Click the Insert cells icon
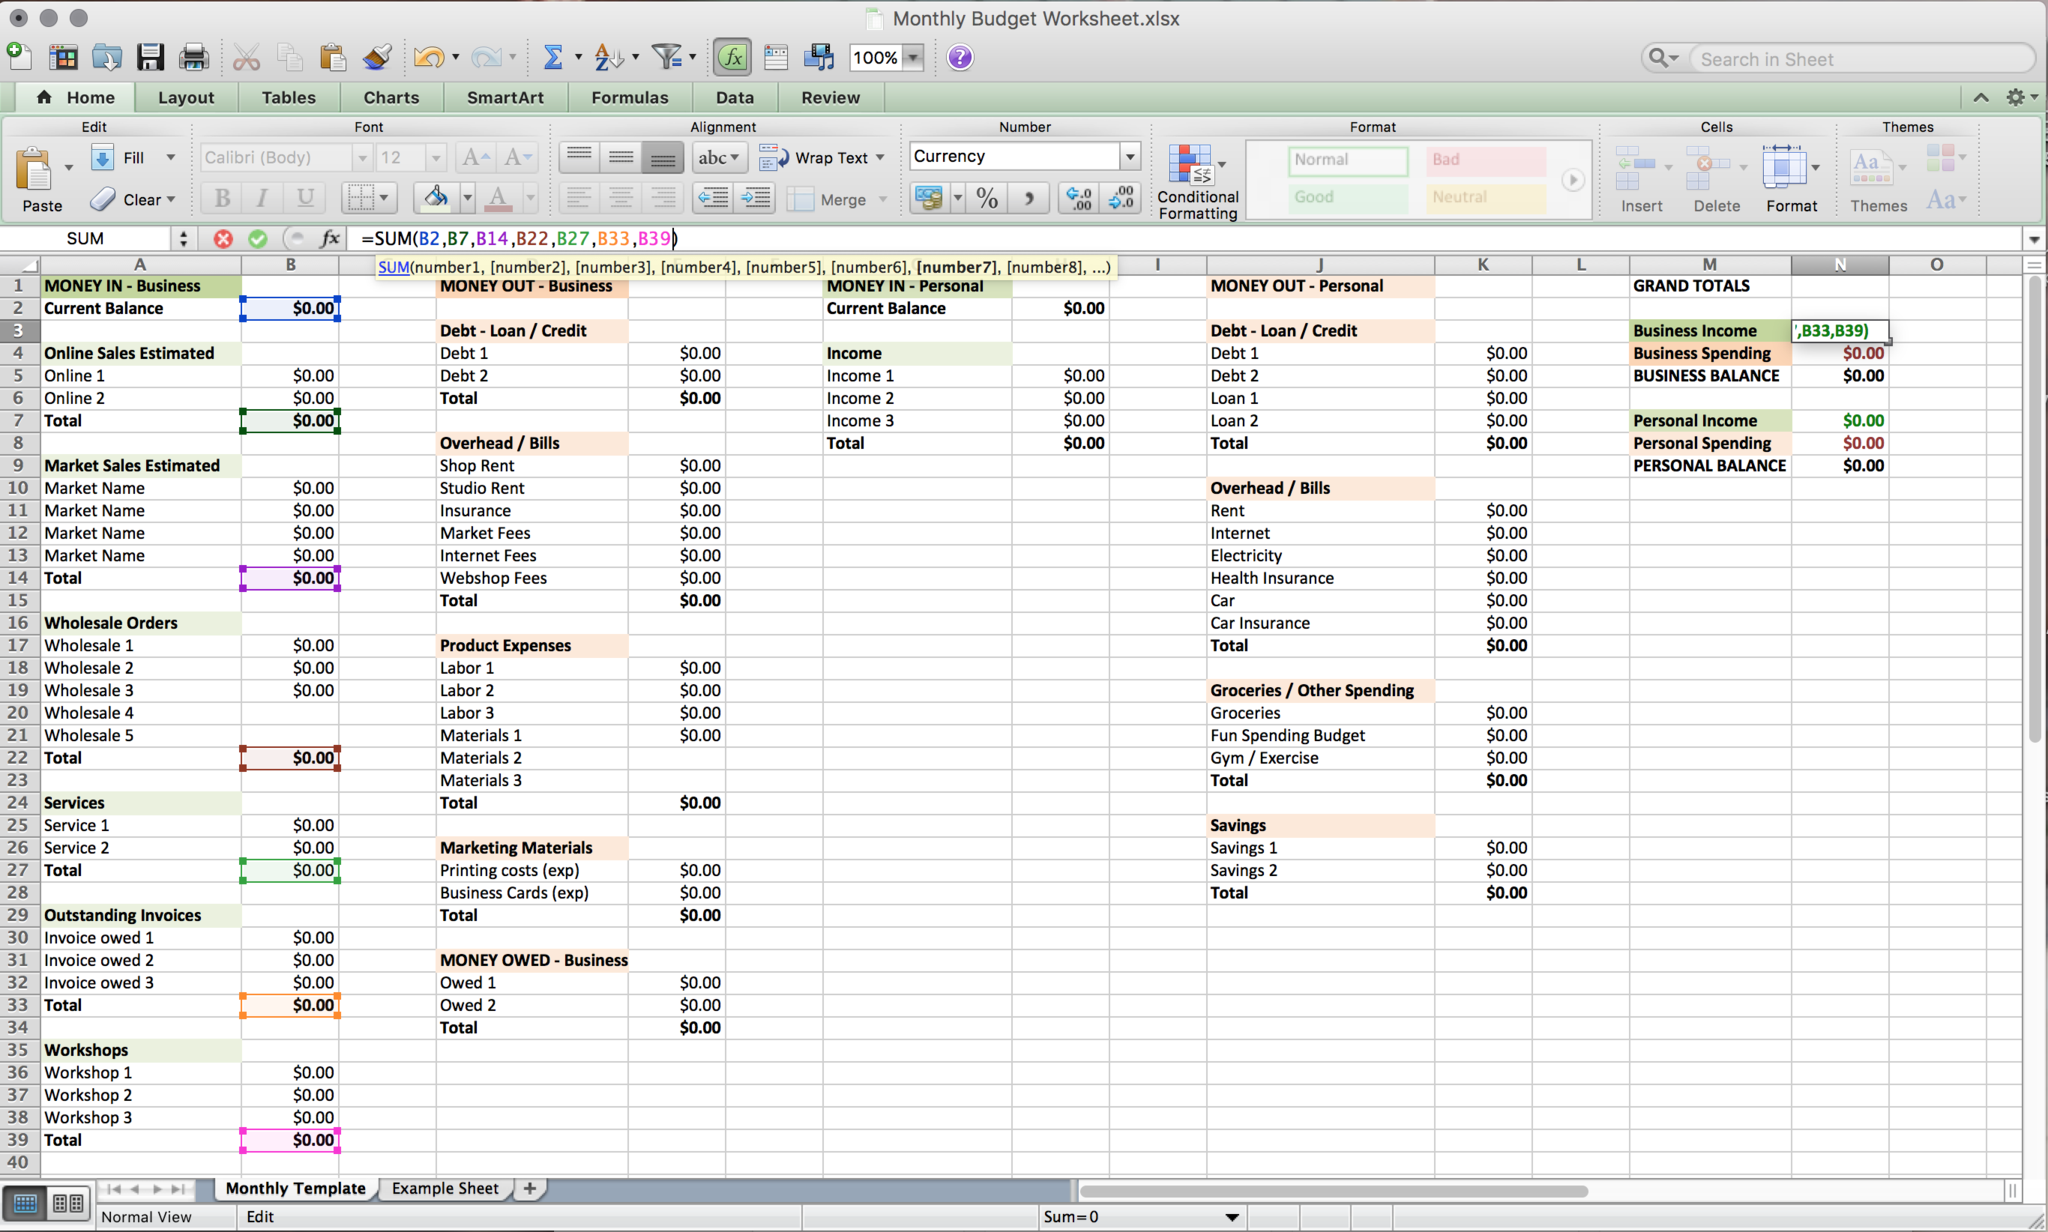Image resolution: width=2048 pixels, height=1232 pixels. pos(1641,179)
